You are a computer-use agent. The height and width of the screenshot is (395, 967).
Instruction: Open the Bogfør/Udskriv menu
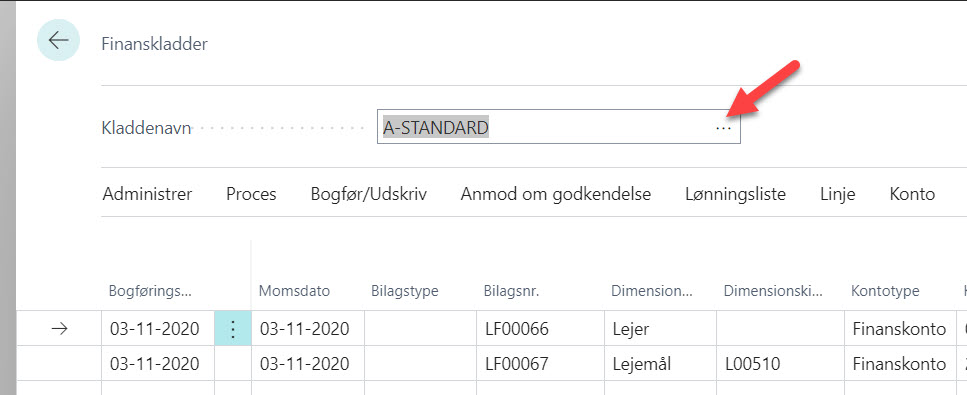click(x=369, y=194)
